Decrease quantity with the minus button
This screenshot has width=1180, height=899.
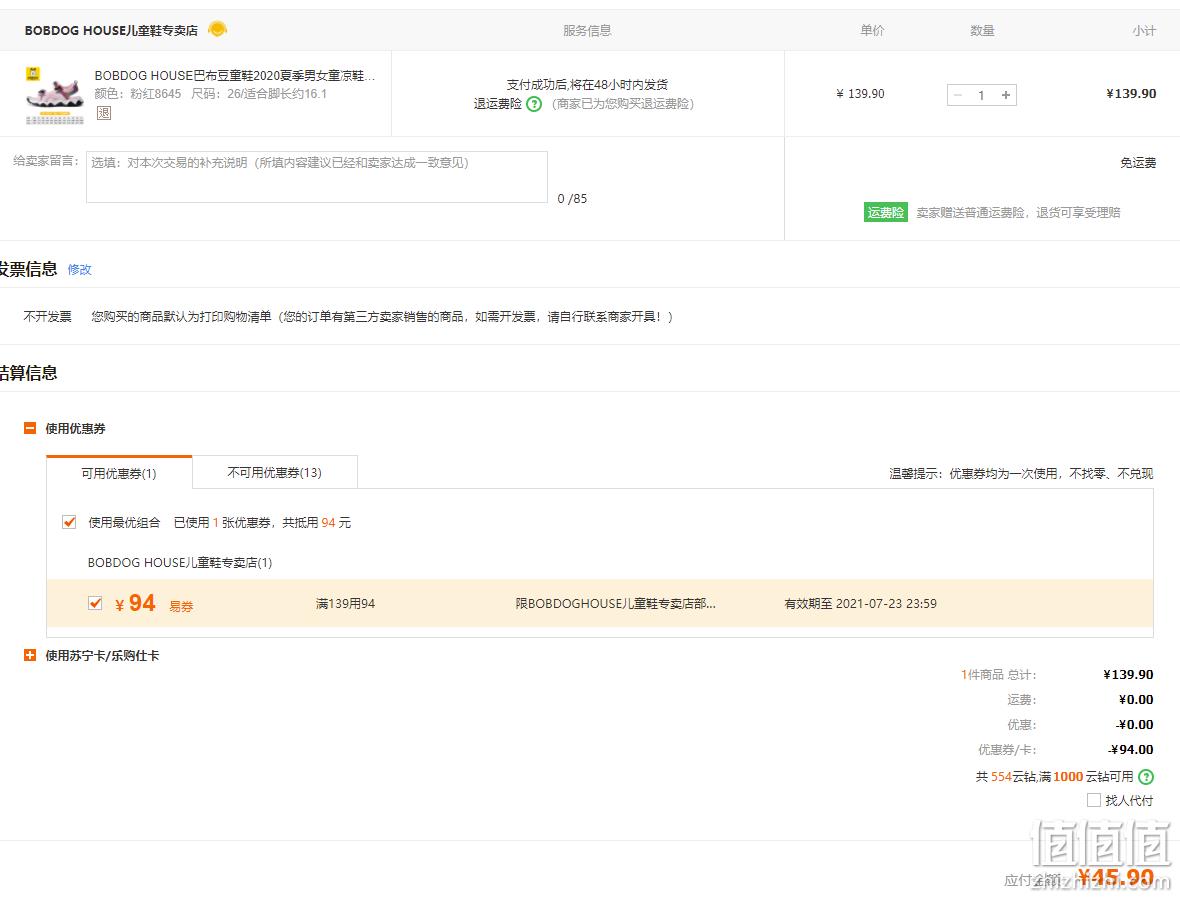(x=957, y=95)
